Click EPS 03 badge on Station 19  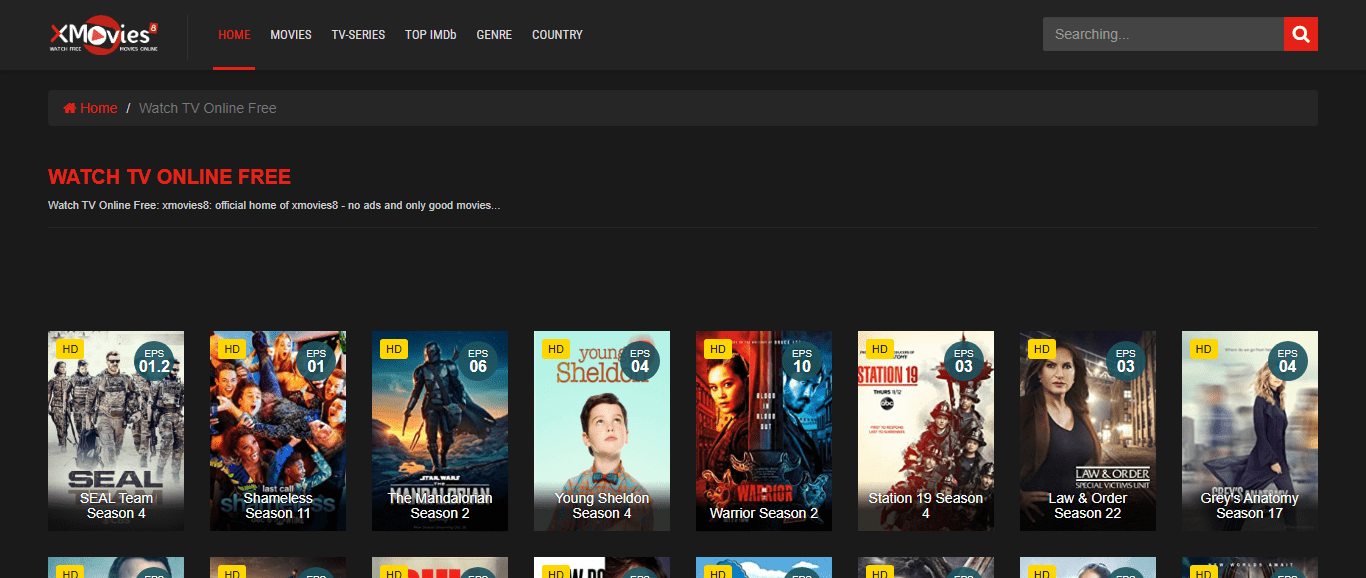pyautogui.click(x=964, y=360)
